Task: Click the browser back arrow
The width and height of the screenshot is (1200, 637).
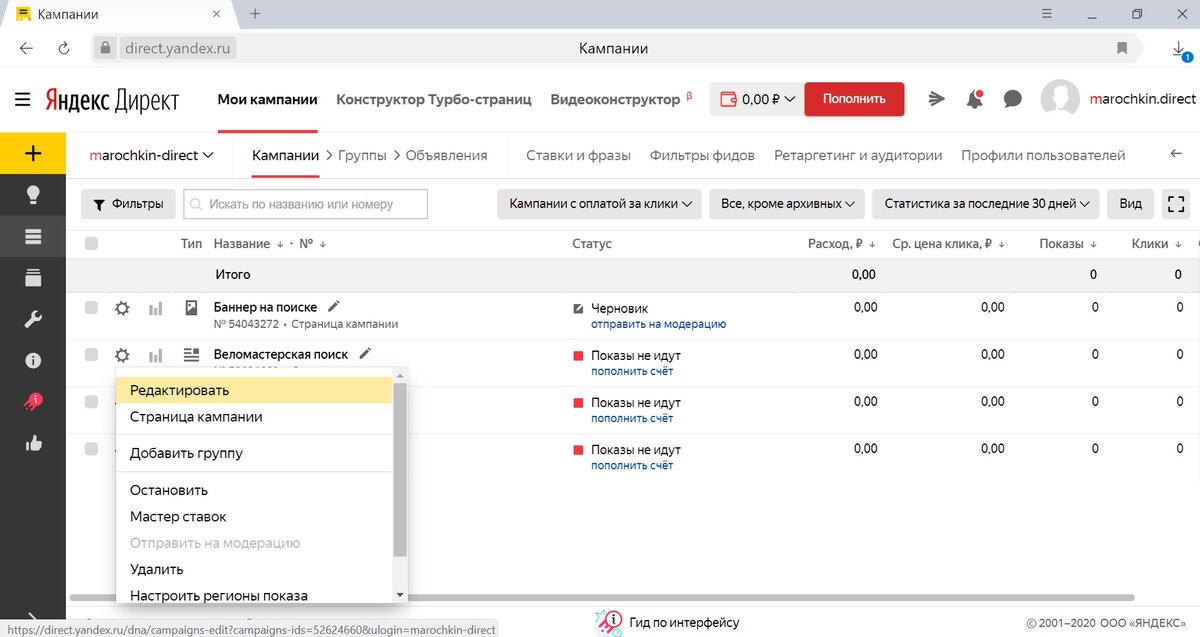Action: coord(26,48)
